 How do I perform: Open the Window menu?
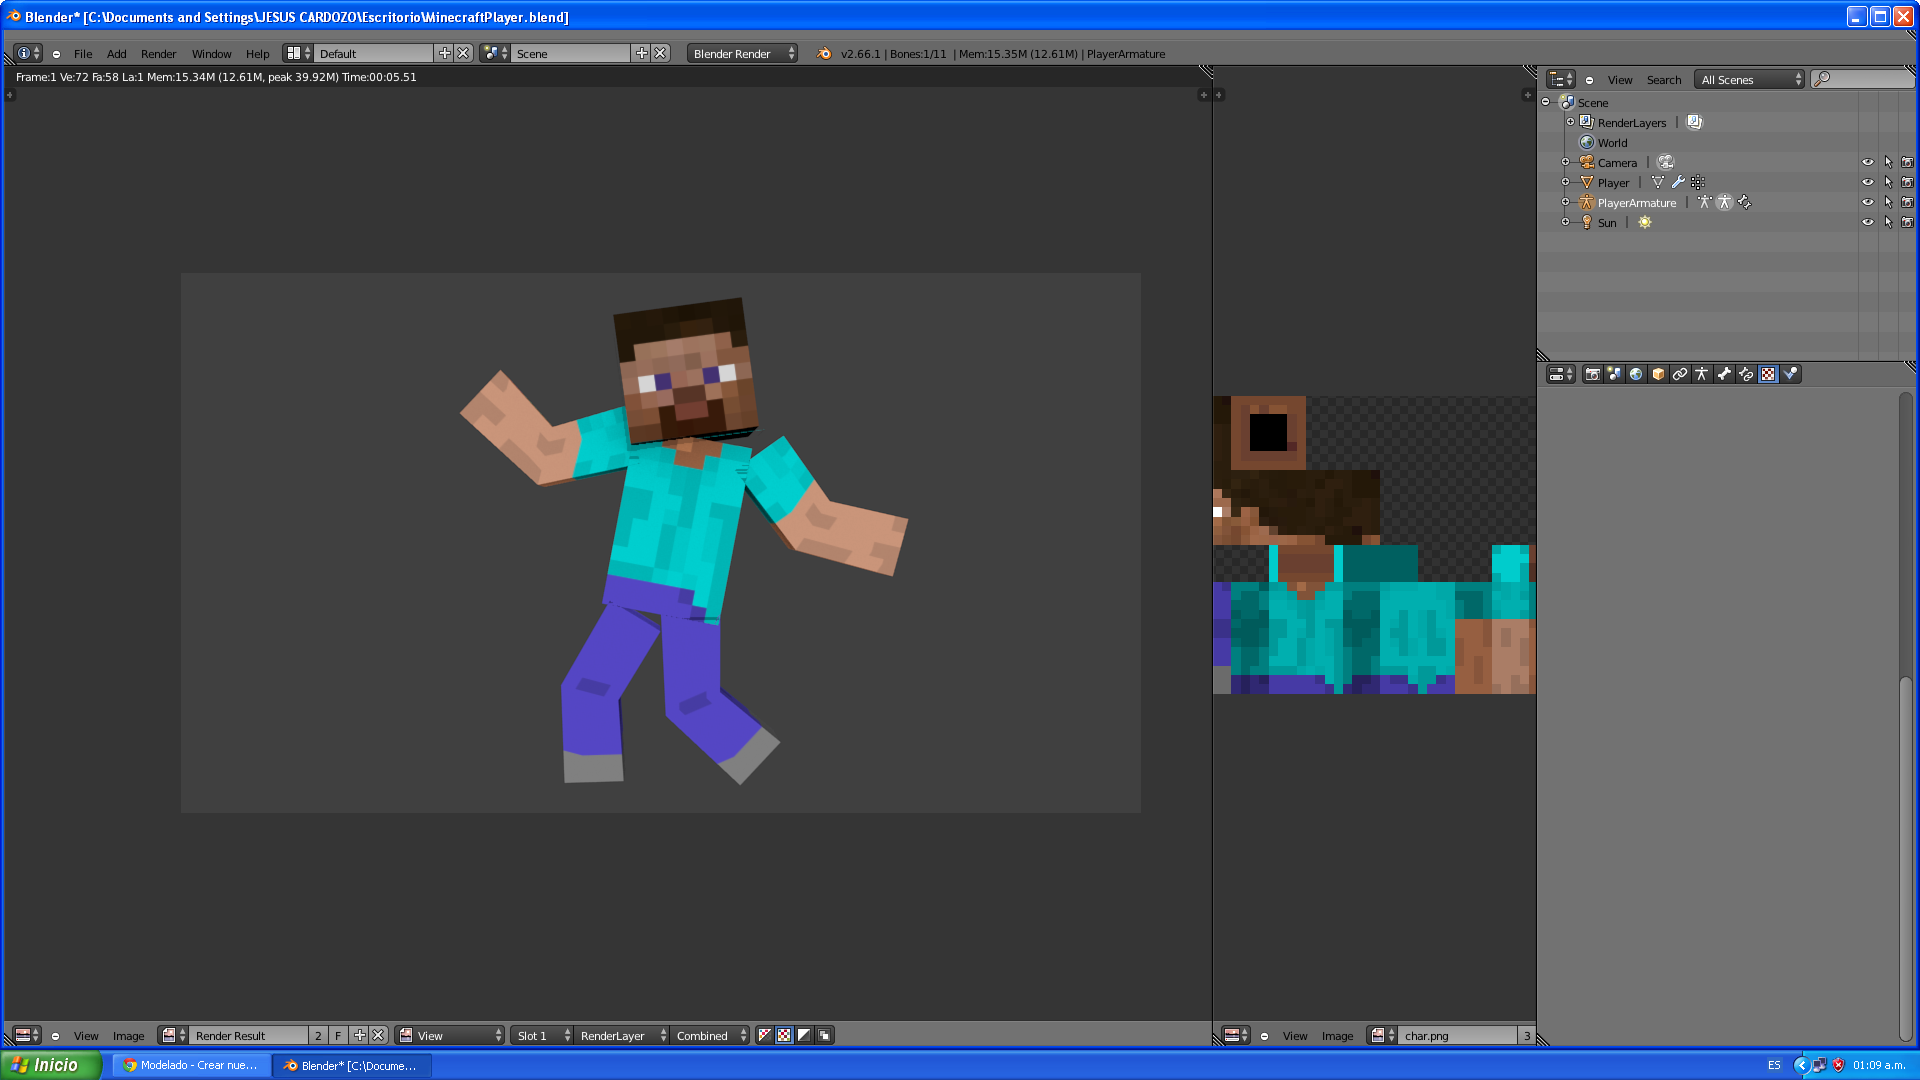[211, 54]
